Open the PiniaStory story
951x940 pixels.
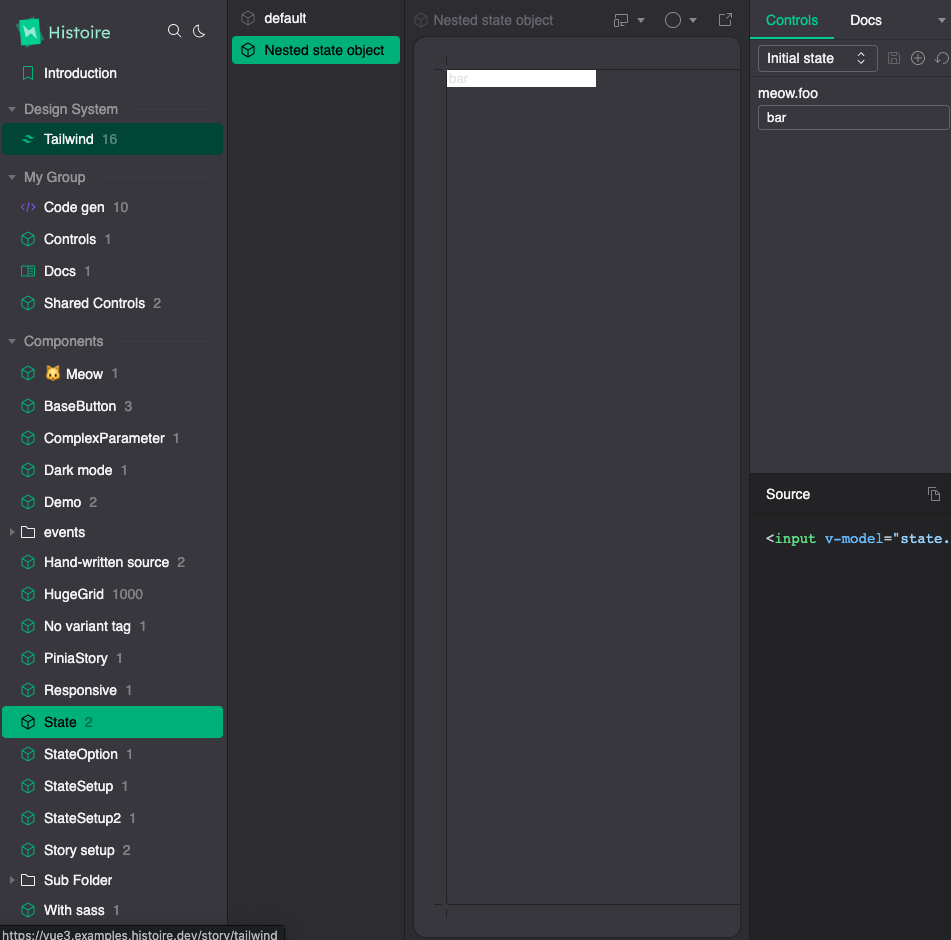point(112,658)
